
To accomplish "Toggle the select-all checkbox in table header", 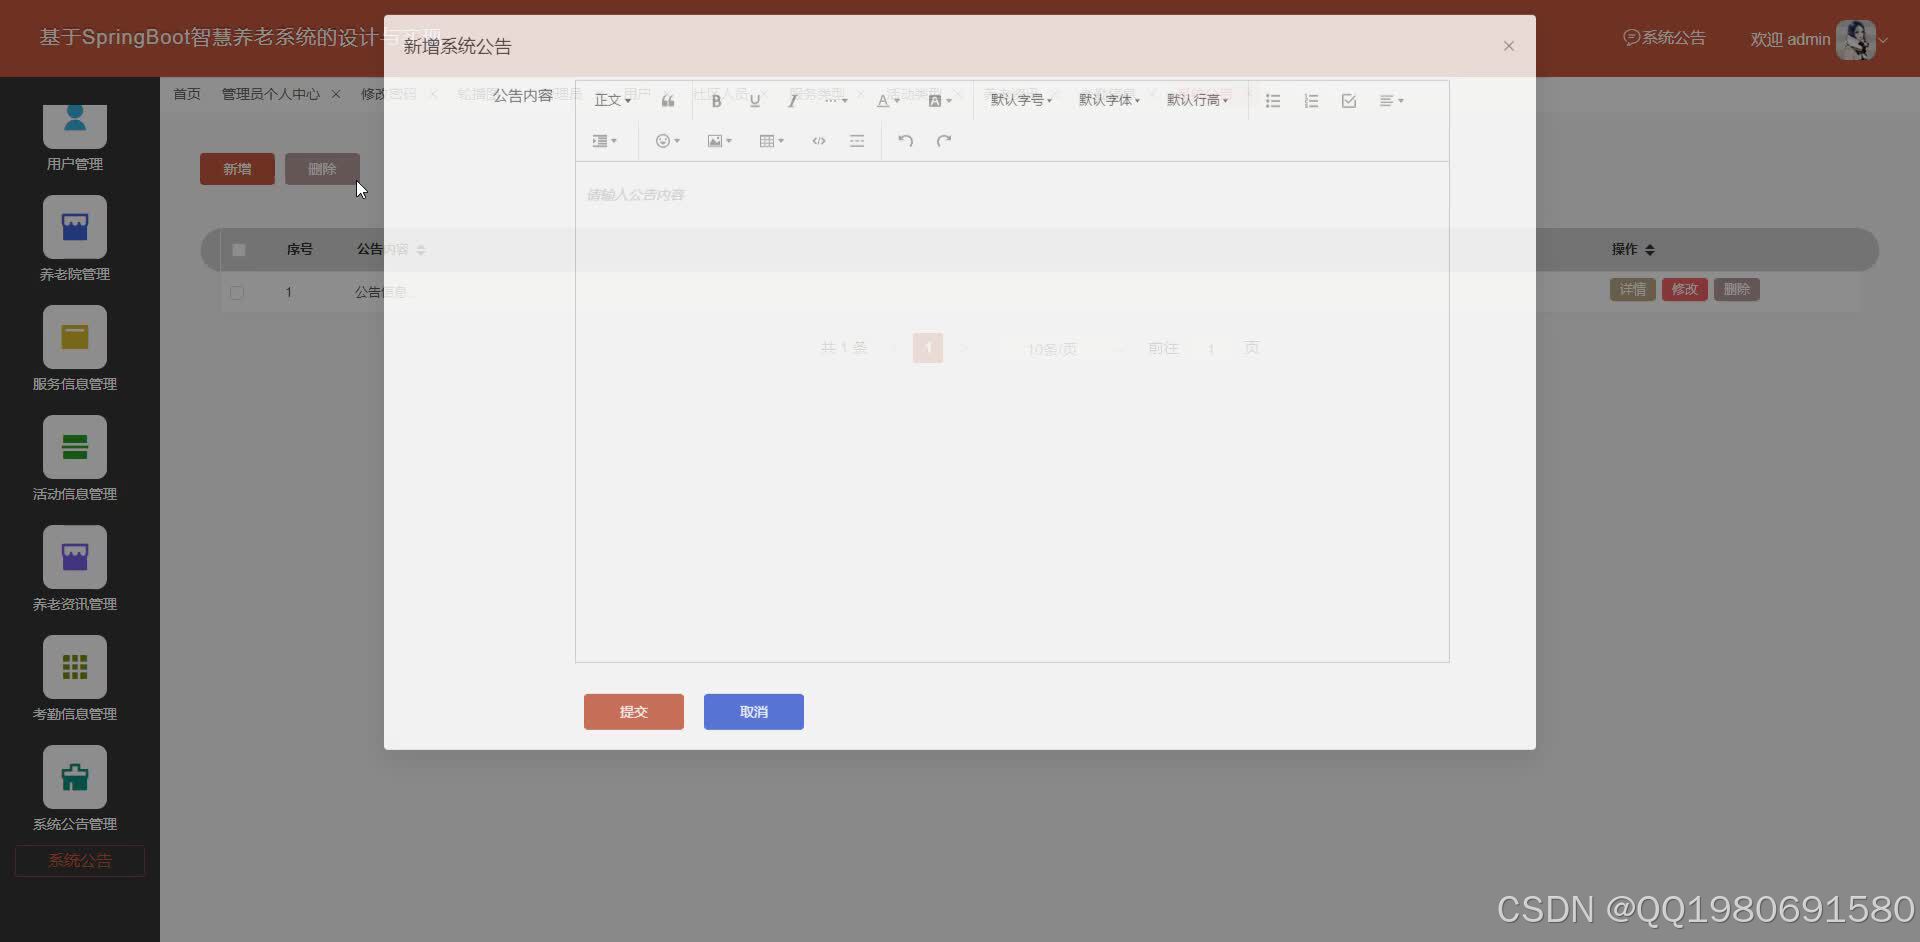I will tap(238, 250).
